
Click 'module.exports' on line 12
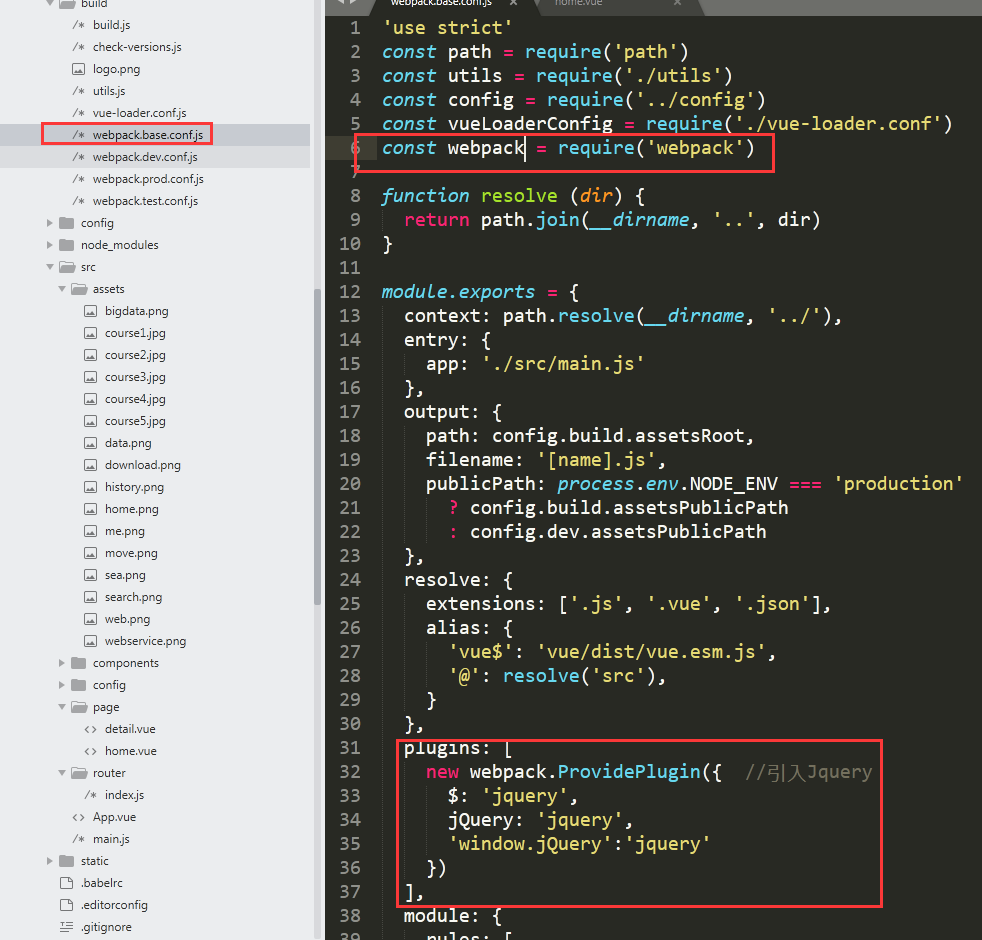458,292
